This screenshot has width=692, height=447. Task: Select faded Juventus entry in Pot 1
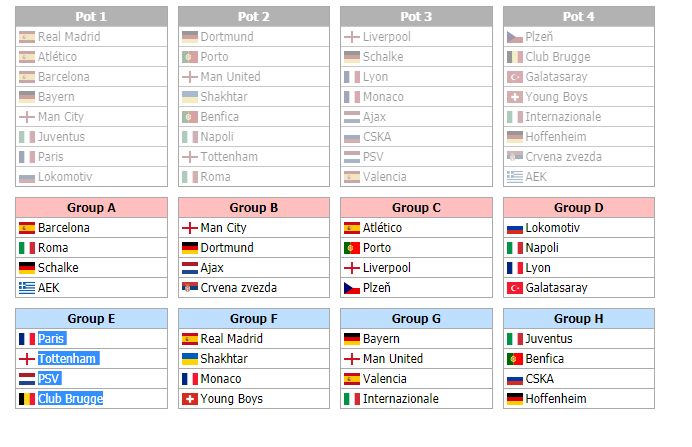[91, 137]
